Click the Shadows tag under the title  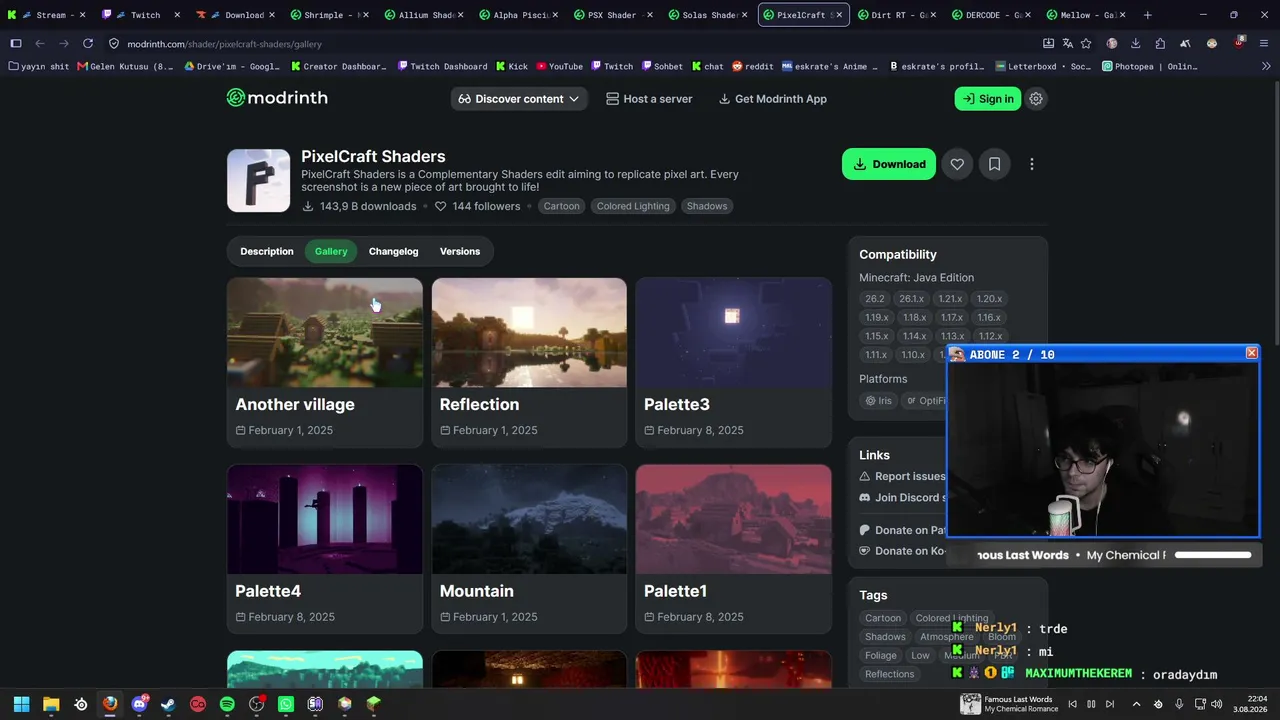[707, 206]
